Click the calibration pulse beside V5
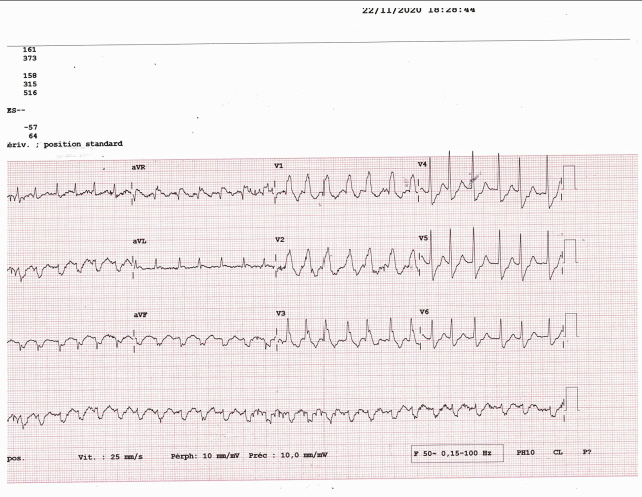 coord(570,251)
